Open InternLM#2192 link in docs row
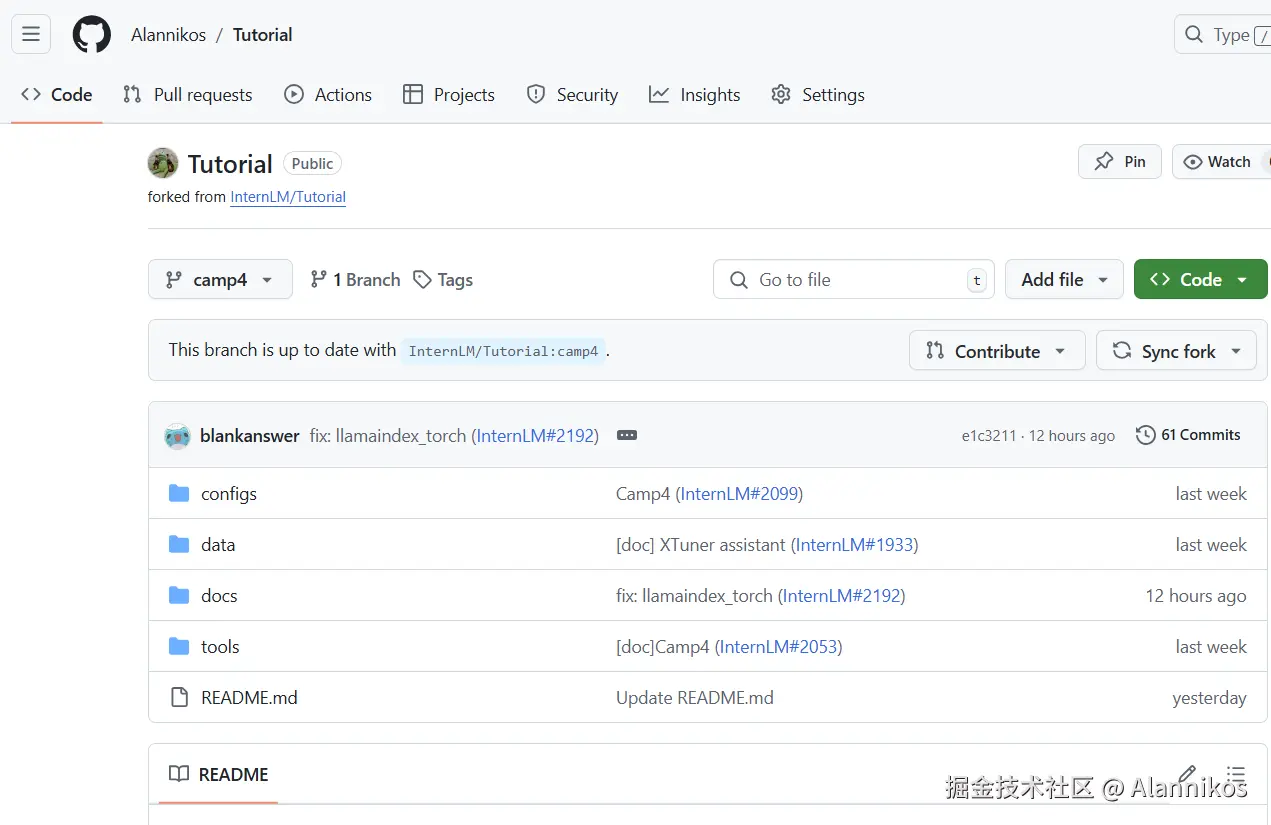This screenshot has width=1271, height=825. (x=841, y=596)
